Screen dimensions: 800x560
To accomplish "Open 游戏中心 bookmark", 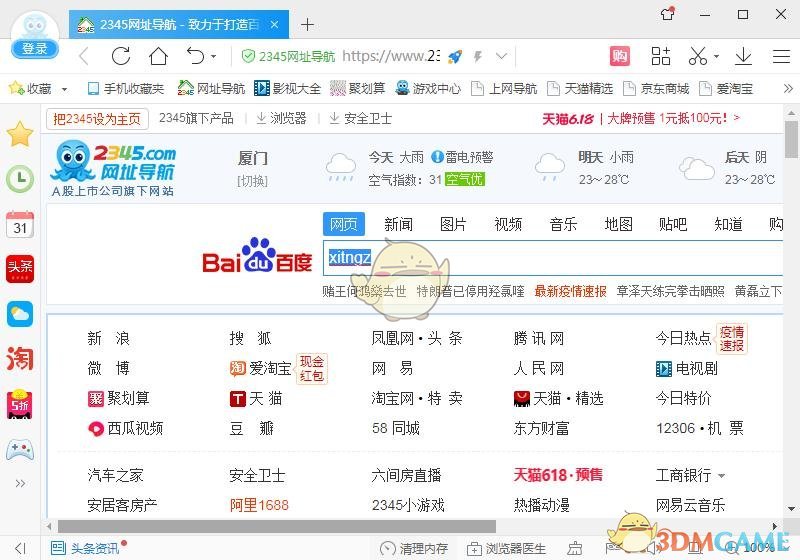I will (x=428, y=89).
